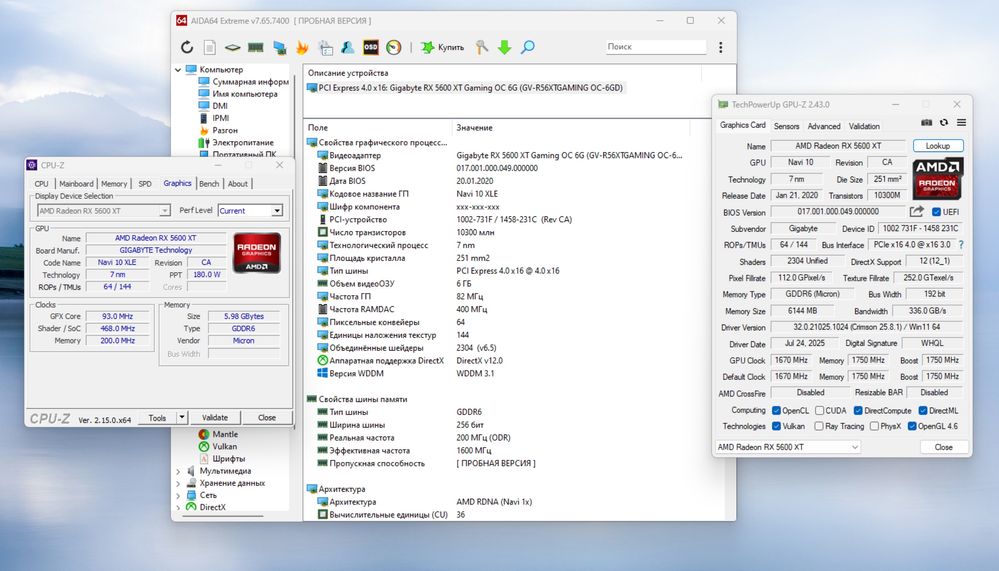Viewport: 999px width, 571px height.
Task: Click the audit checklist toolbar icon in AIDA64
Action: click(x=326, y=47)
